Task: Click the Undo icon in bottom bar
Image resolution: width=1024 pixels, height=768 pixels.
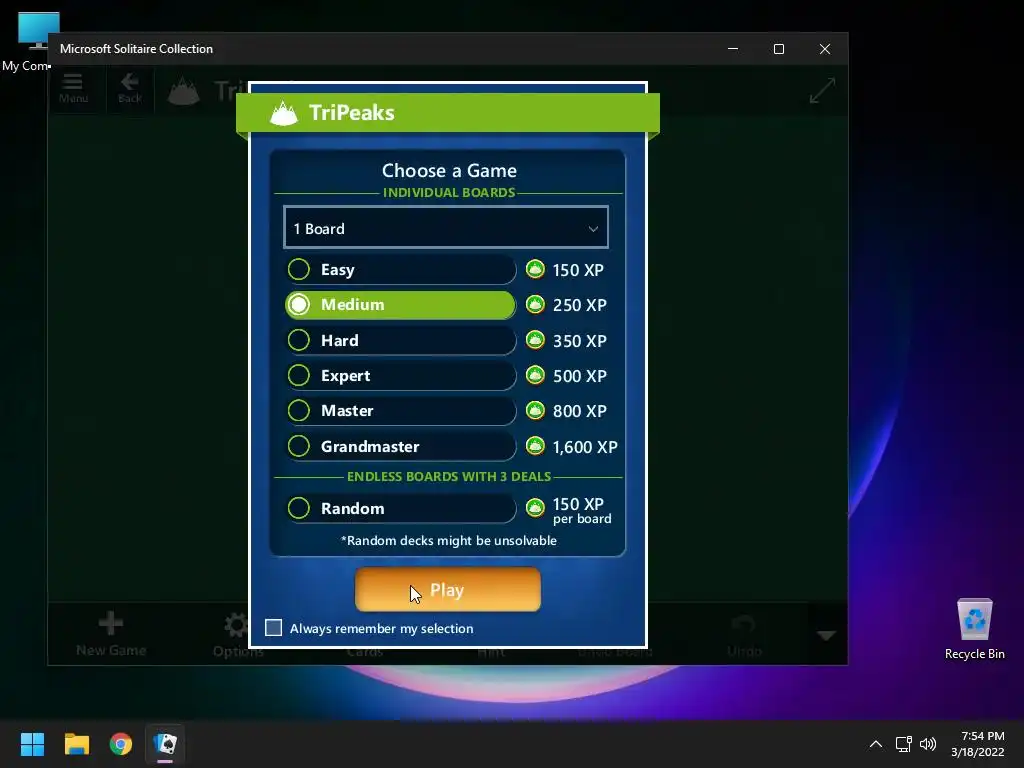Action: point(744,626)
